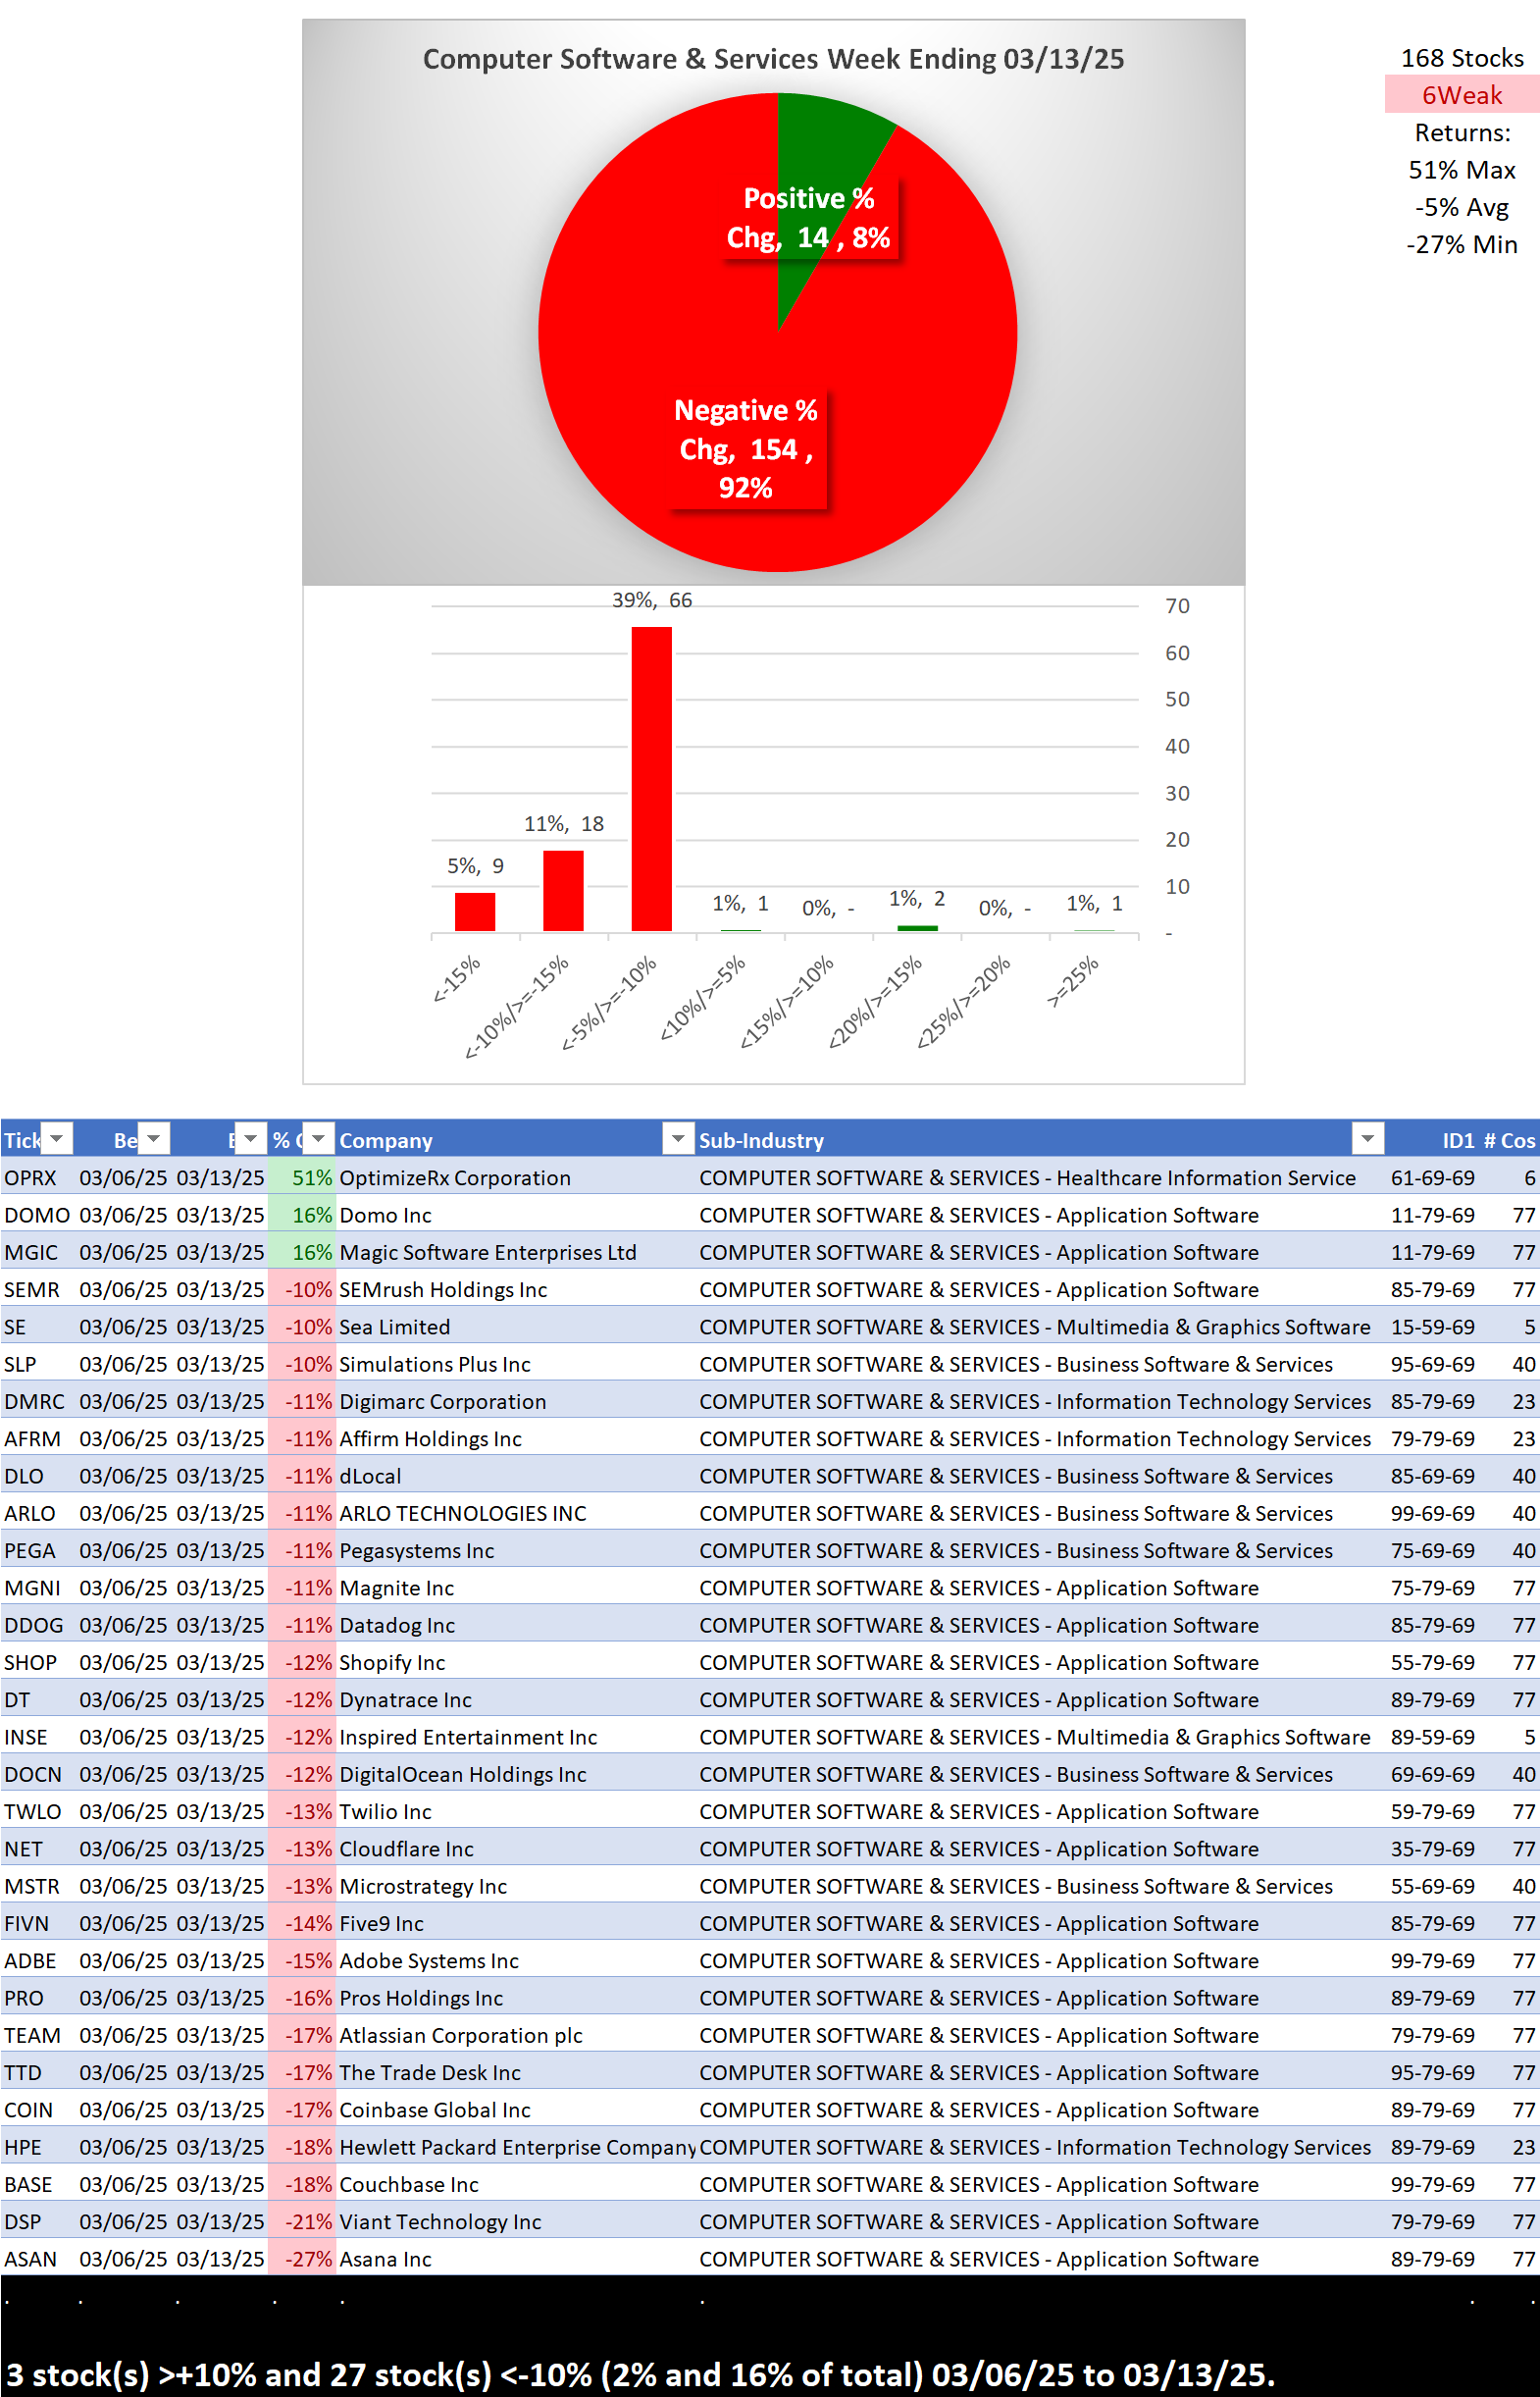
Task: Select the Digimarc Corporation cell
Action: pyautogui.click(x=516, y=1401)
